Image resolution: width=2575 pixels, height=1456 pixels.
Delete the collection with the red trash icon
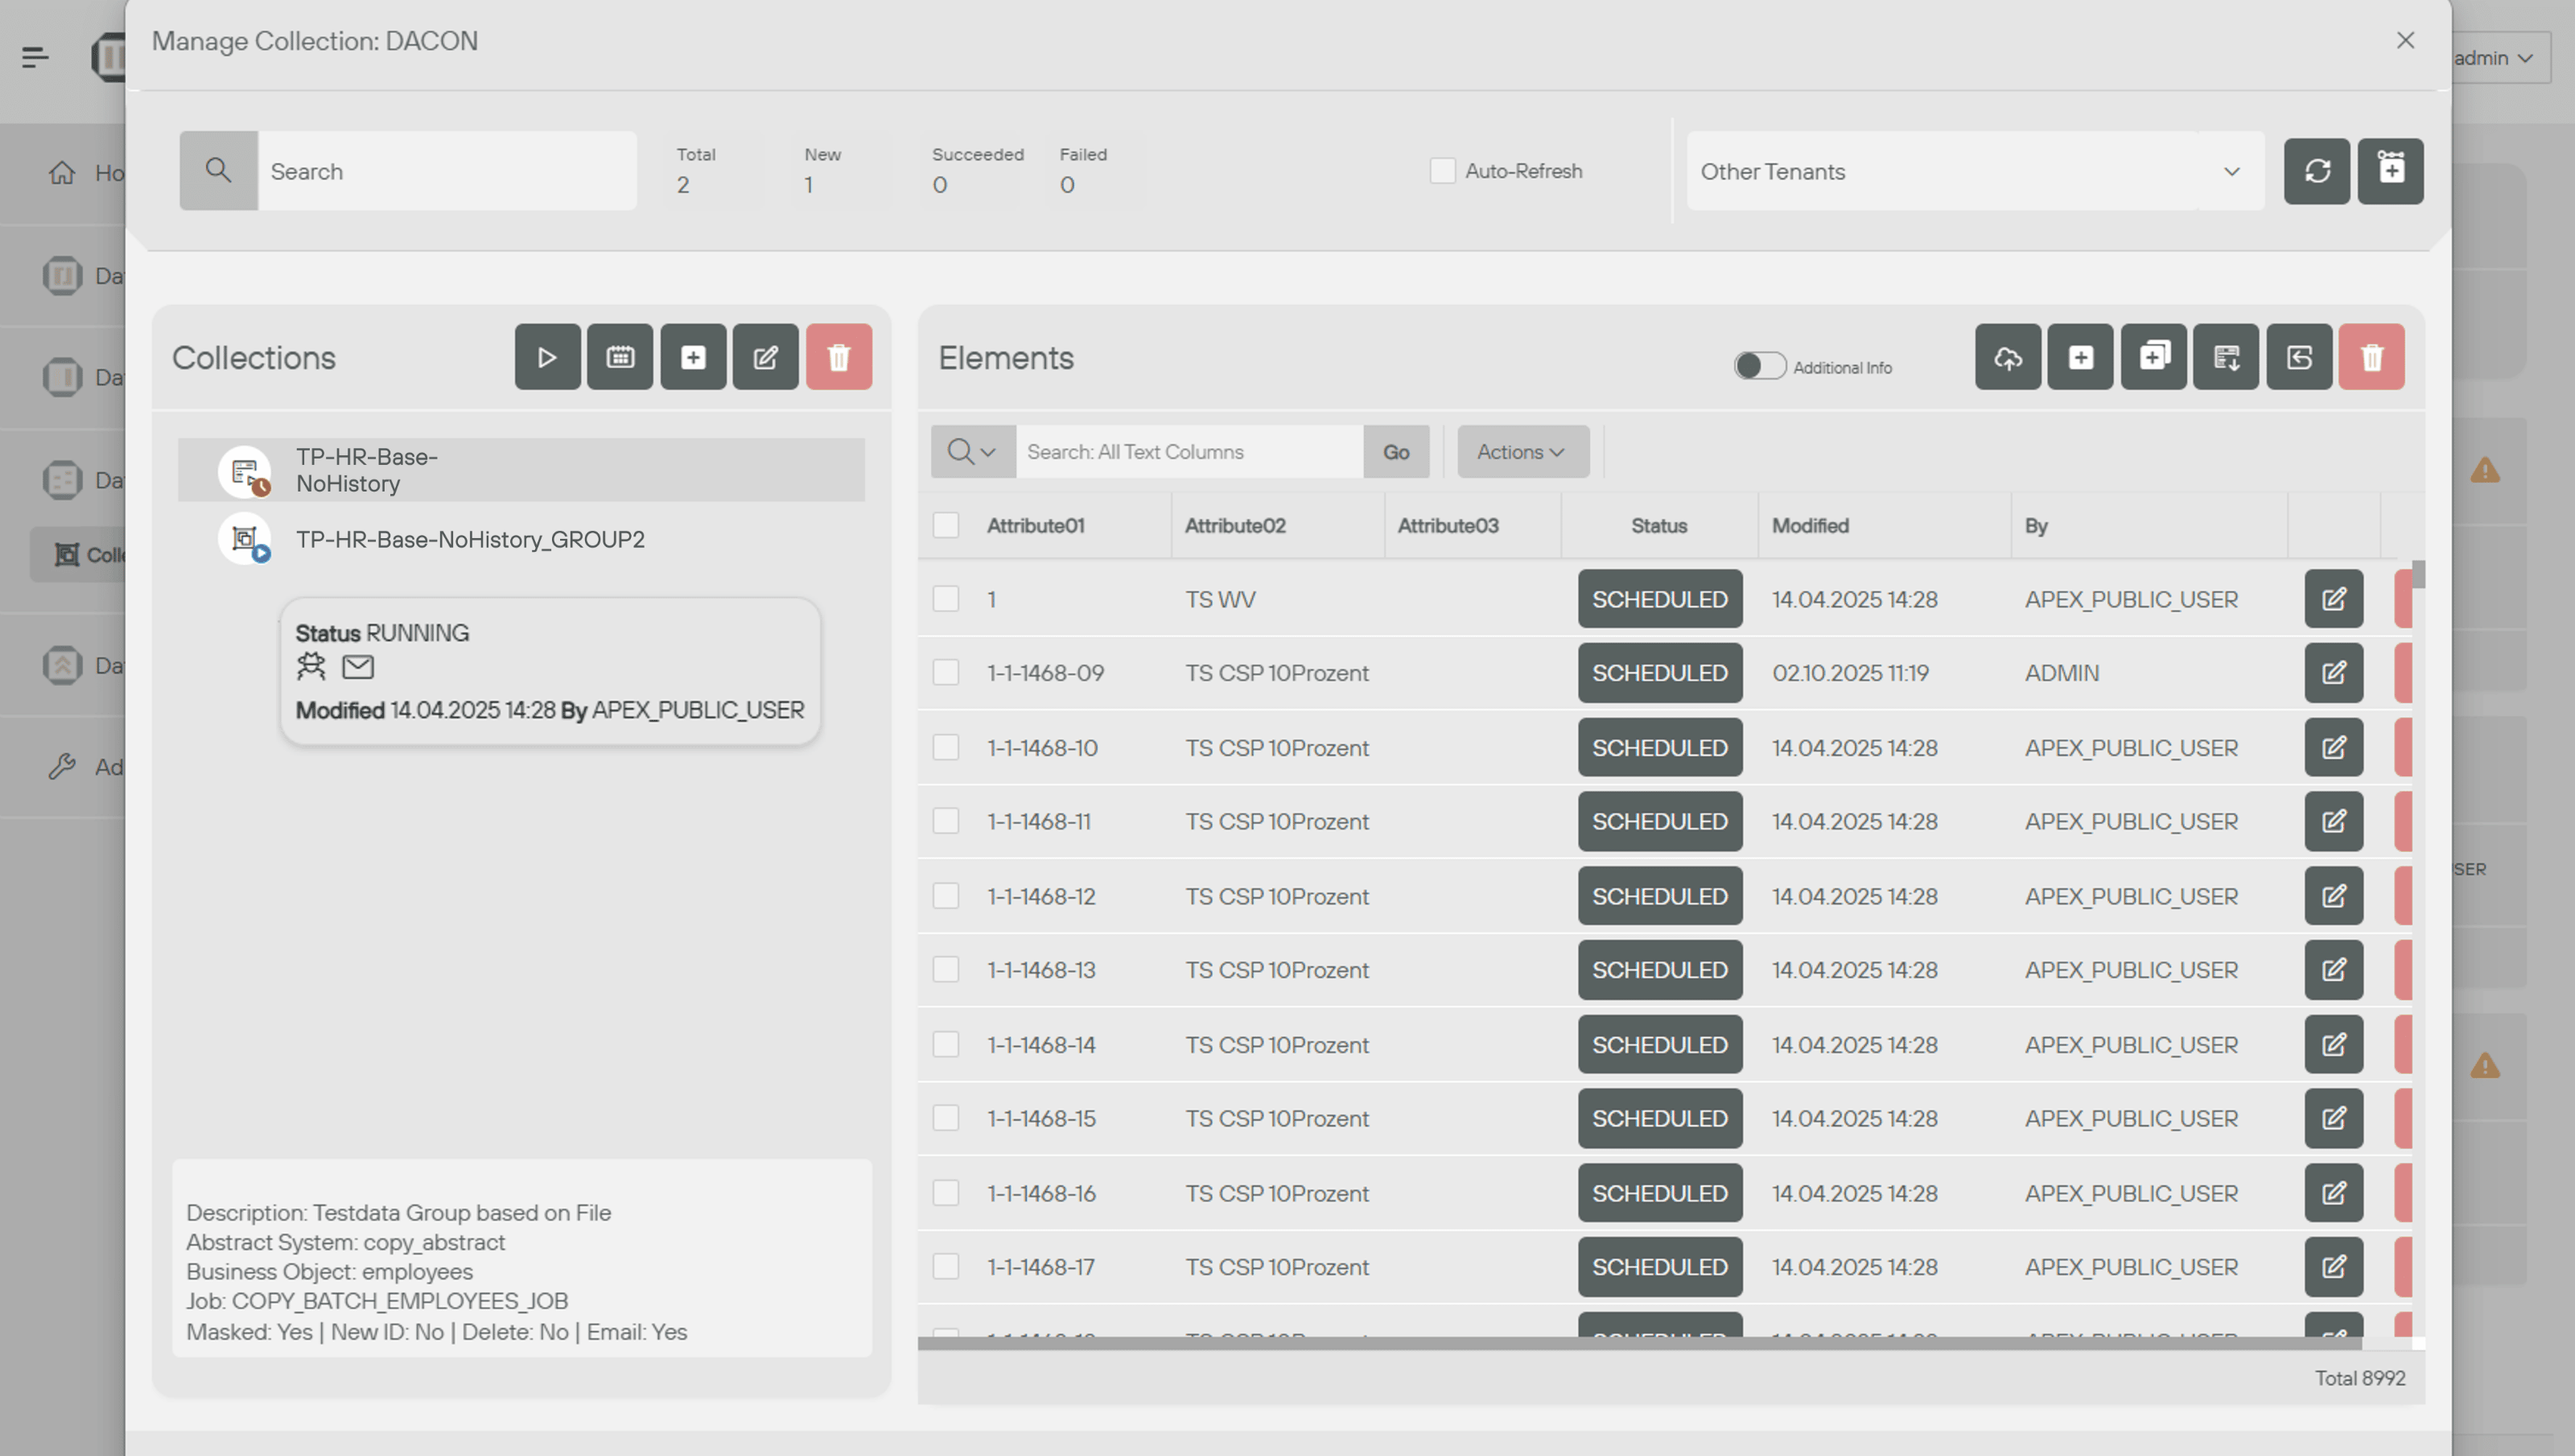(838, 357)
